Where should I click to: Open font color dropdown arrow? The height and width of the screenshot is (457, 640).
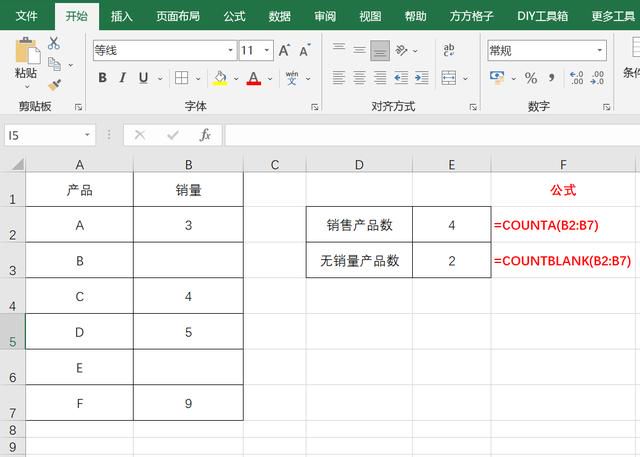pos(270,78)
